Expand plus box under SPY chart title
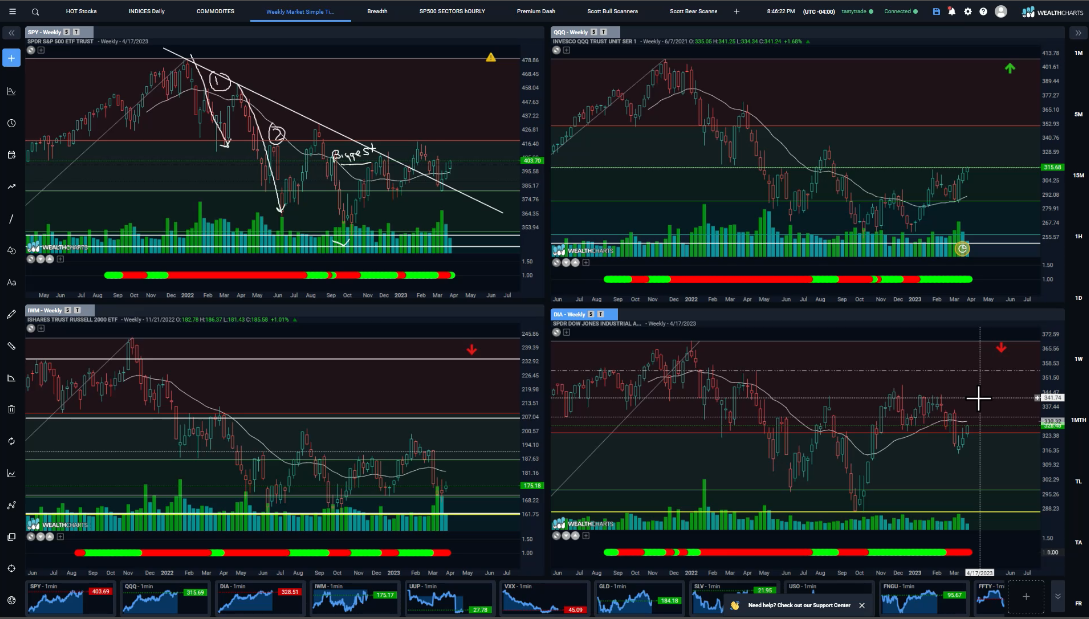 click(41, 50)
